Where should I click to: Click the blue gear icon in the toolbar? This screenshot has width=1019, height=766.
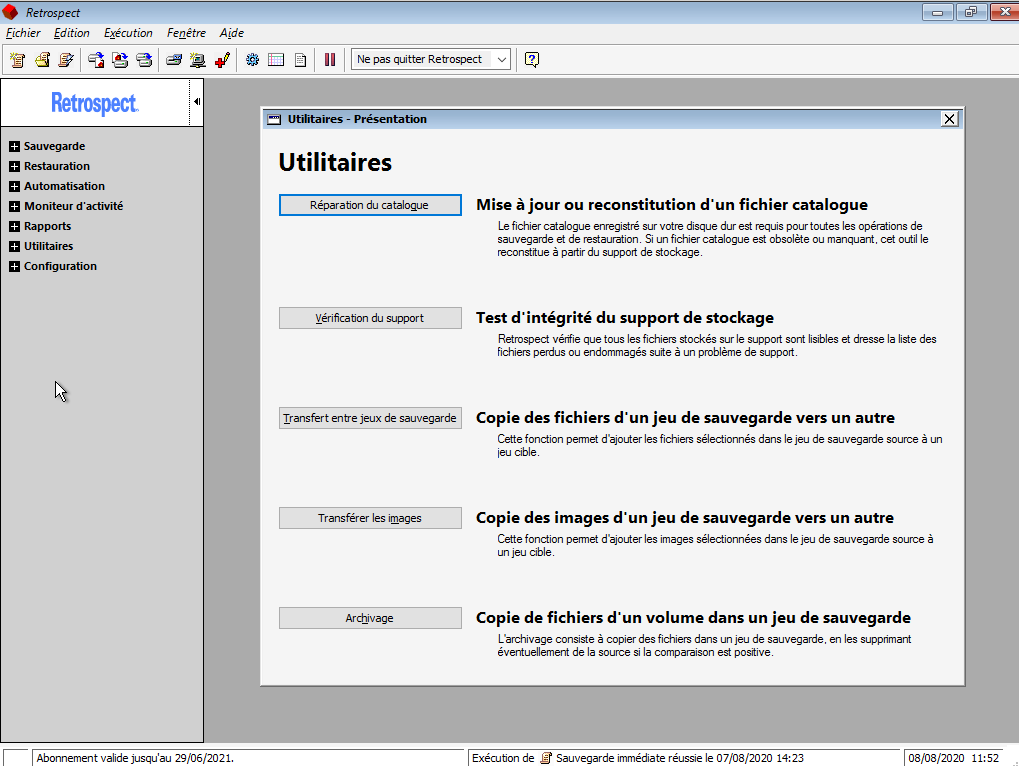point(252,60)
